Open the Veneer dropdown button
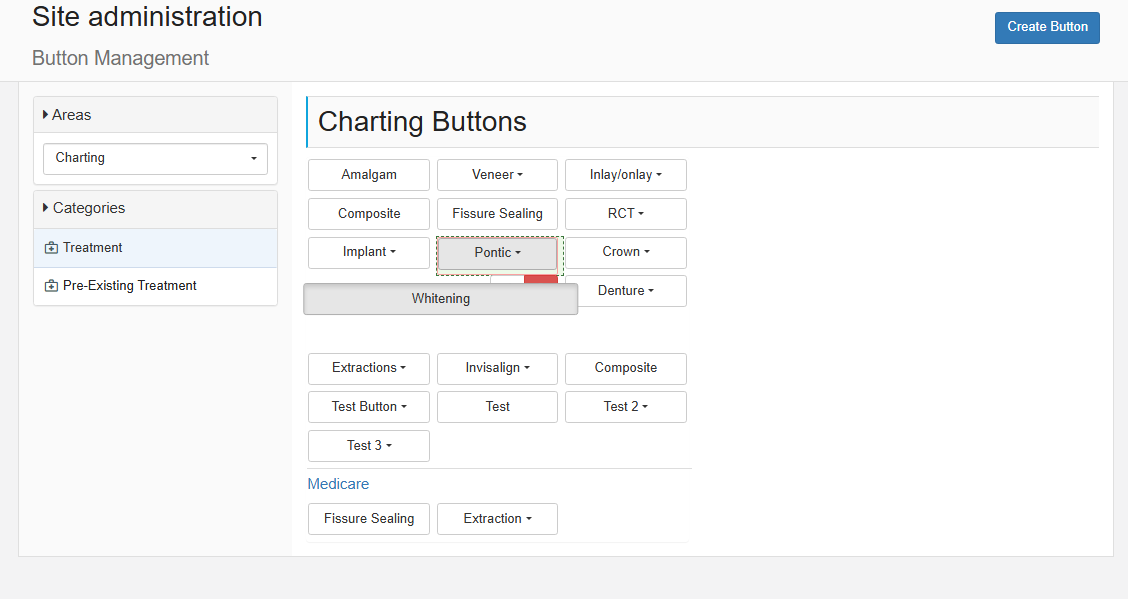 click(x=497, y=175)
